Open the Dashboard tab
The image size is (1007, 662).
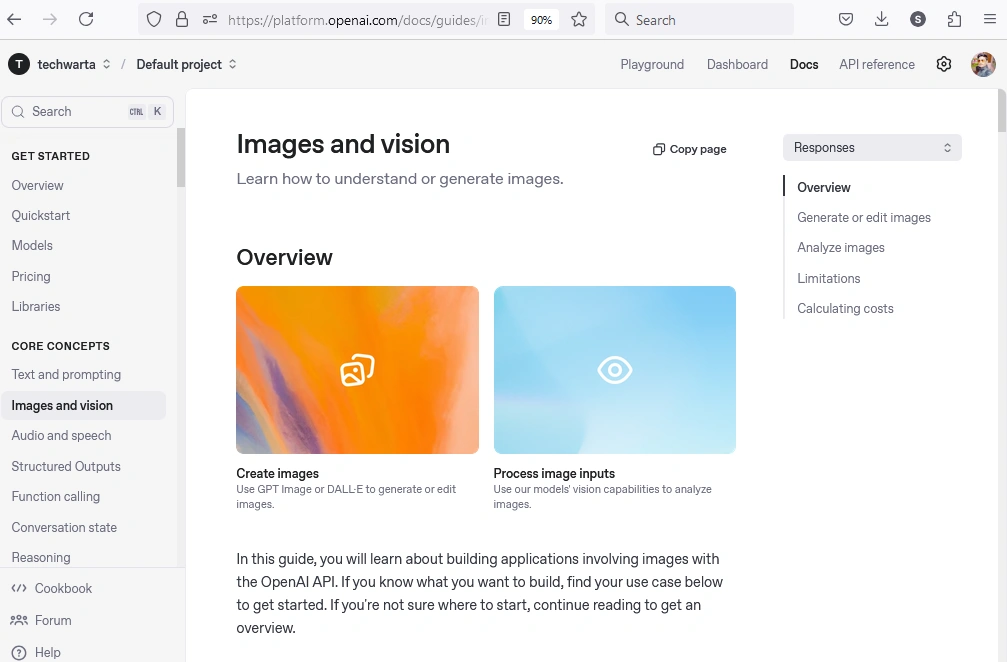737,64
